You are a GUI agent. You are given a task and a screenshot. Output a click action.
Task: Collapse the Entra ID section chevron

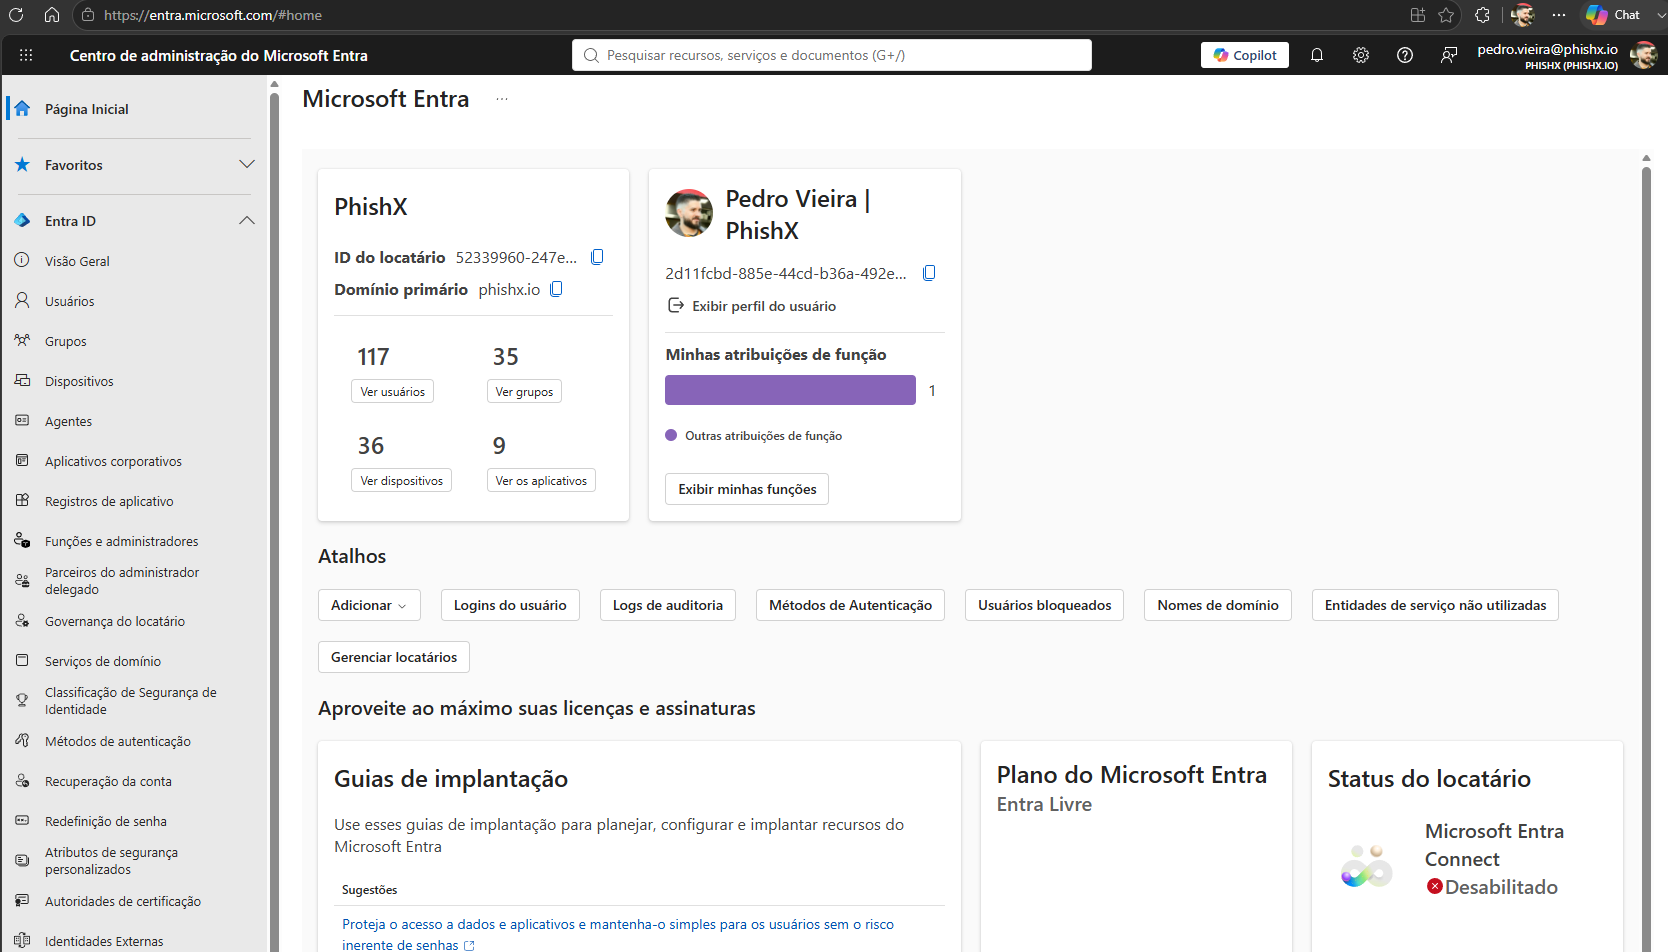click(247, 220)
